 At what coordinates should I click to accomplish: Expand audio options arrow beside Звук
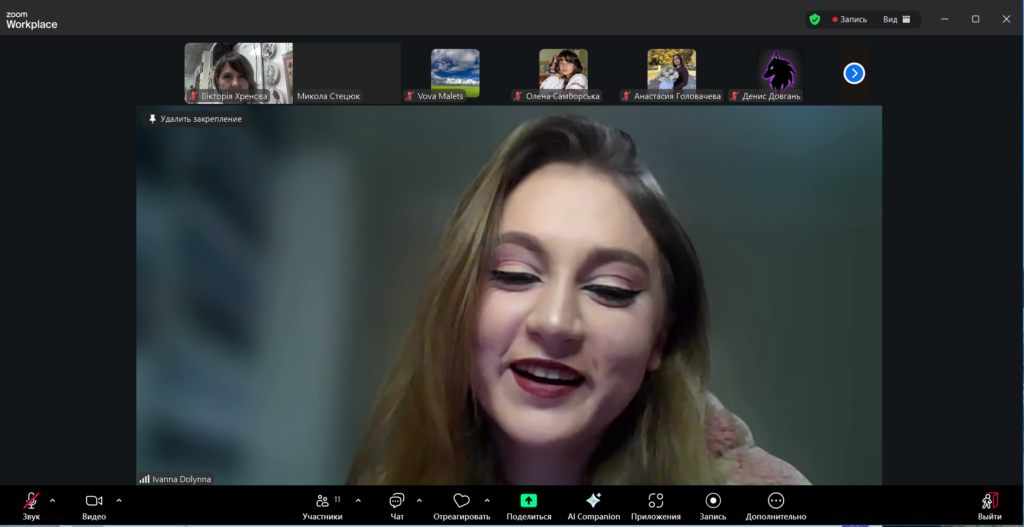tap(53, 500)
